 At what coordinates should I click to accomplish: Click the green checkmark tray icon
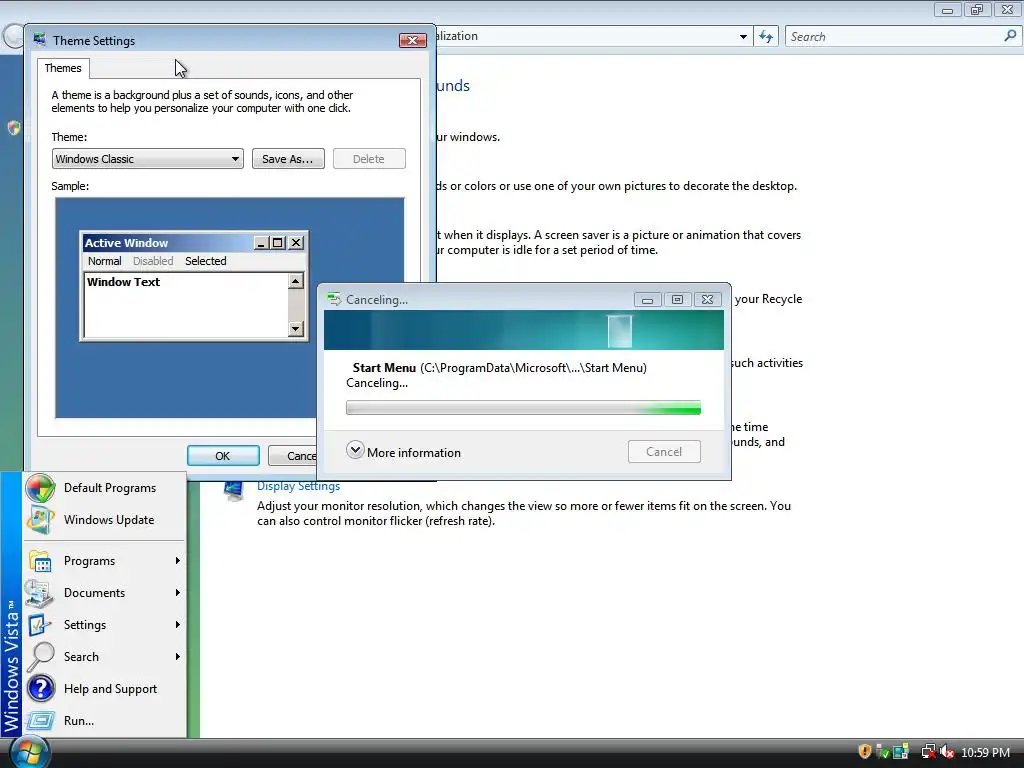pyautogui.click(x=883, y=752)
